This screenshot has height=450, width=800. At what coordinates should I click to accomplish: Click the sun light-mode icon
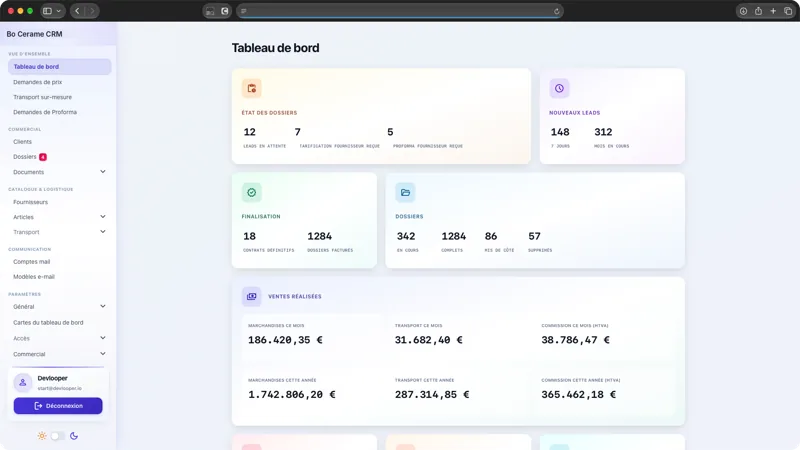click(x=42, y=436)
